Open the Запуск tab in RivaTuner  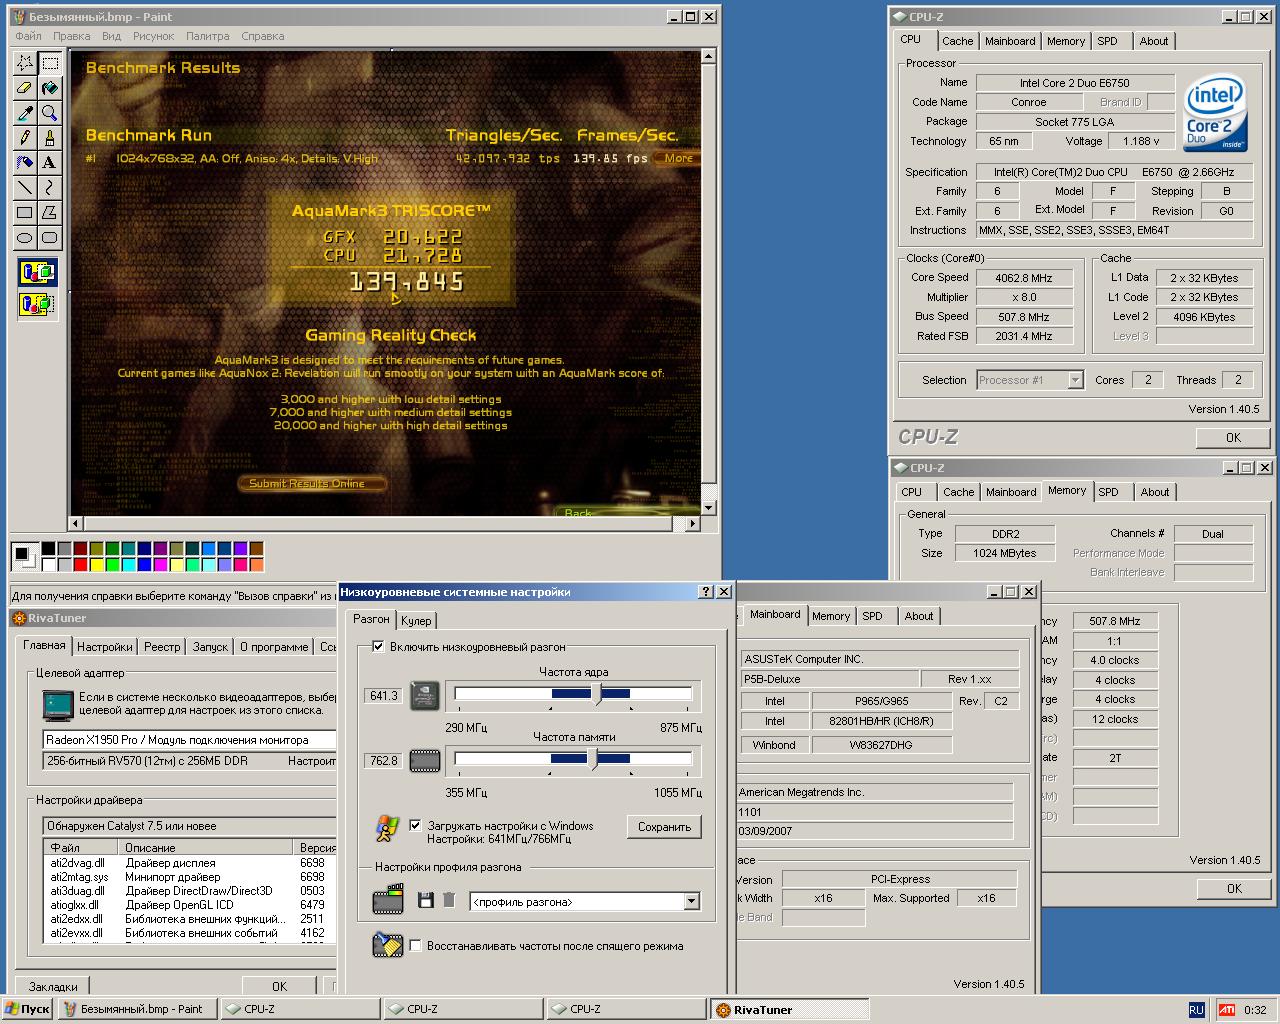coord(210,647)
